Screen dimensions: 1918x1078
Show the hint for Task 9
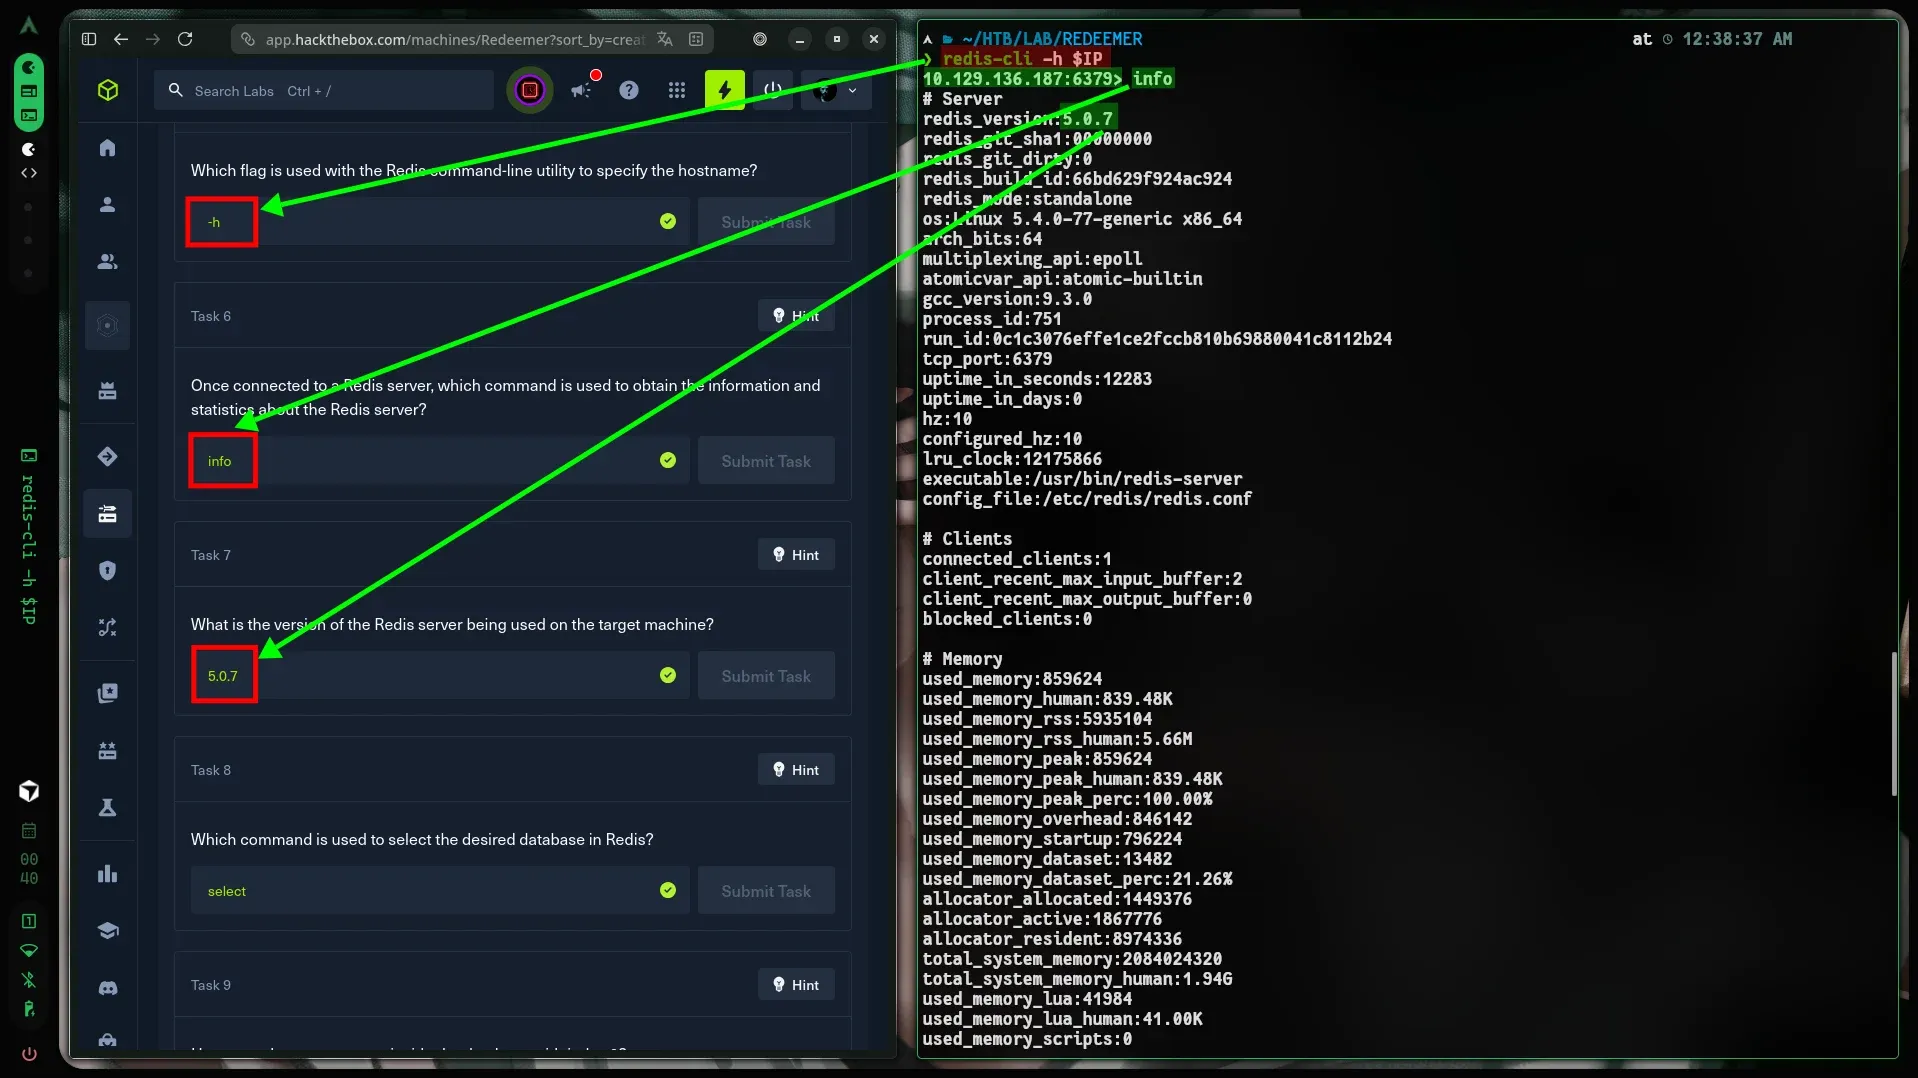point(796,985)
